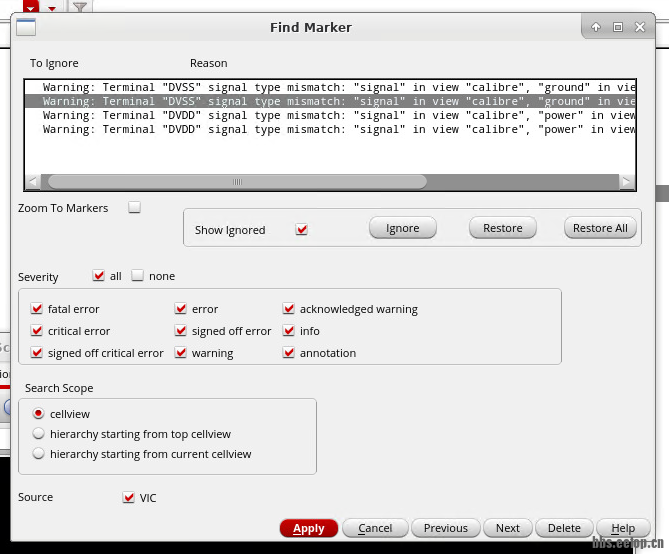Screen dimensions: 669x554
Task: Select hierarchy starting from current cellview
Action: click(38, 454)
